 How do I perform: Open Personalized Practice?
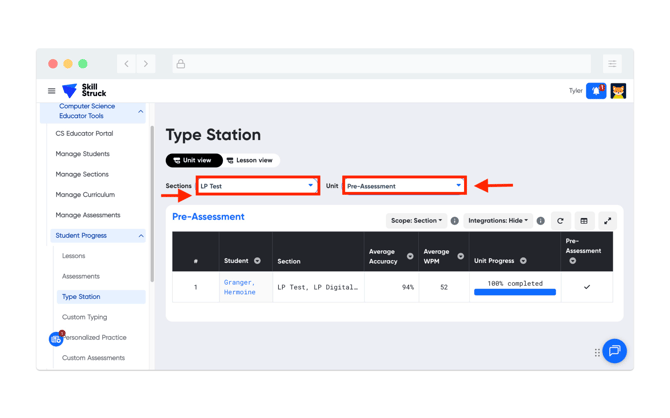tap(95, 337)
